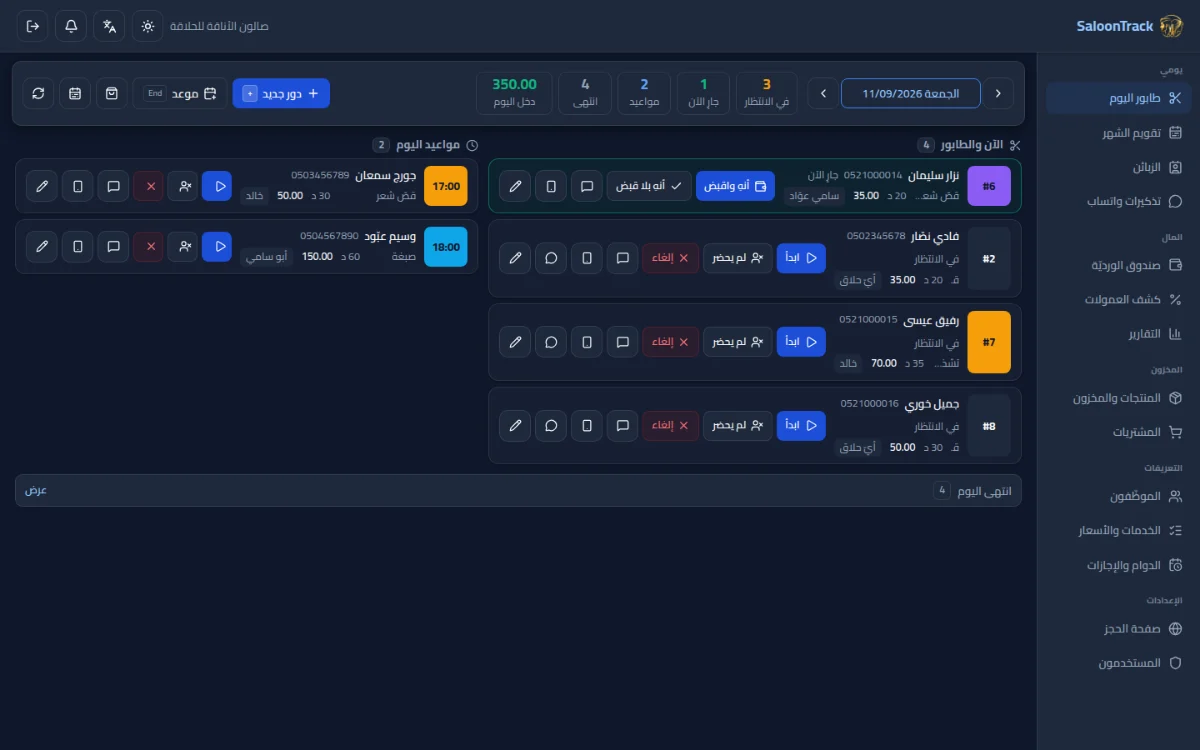
Task: Expand the finished today section via عرض
Action: point(36,491)
